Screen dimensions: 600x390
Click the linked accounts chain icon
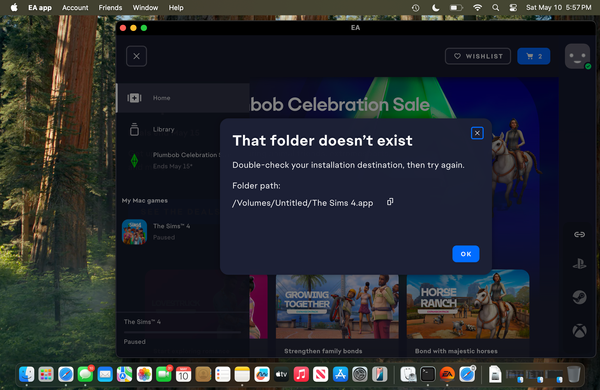(x=579, y=234)
